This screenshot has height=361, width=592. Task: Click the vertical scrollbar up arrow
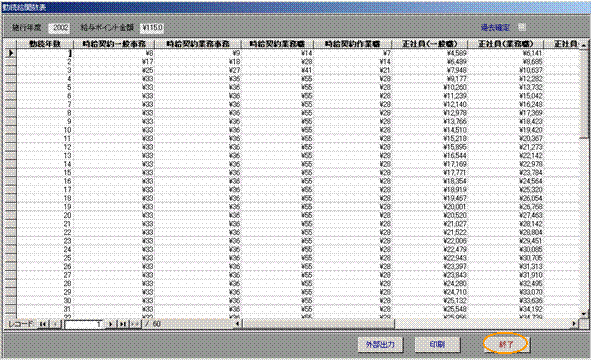(584, 45)
